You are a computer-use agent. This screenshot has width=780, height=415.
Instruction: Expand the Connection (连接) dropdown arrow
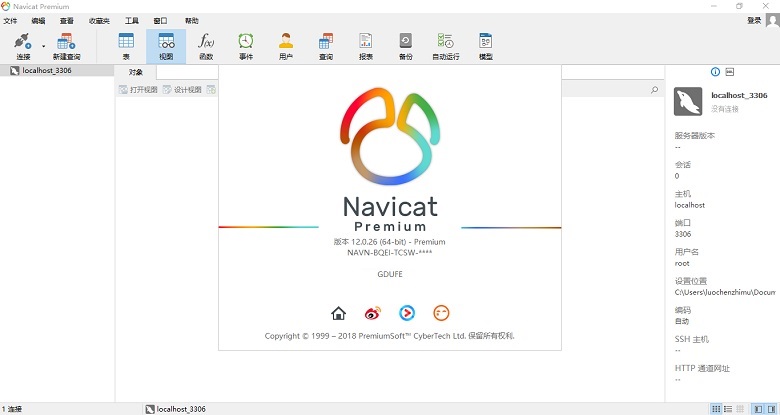(43, 45)
